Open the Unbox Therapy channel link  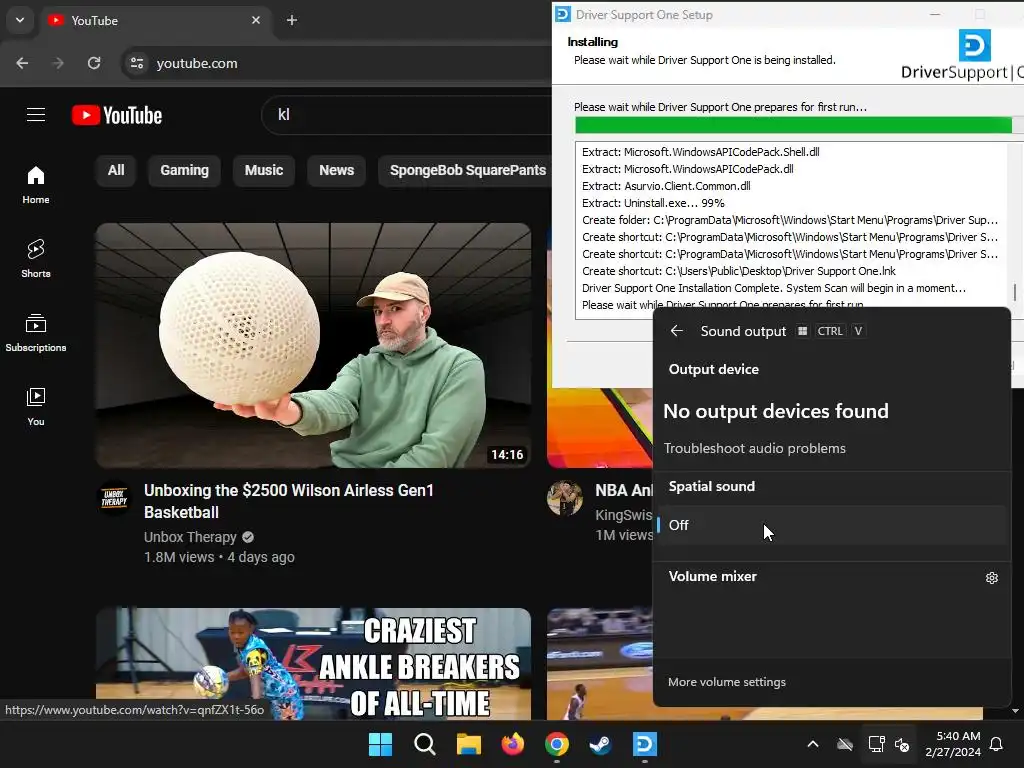(x=190, y=537)
